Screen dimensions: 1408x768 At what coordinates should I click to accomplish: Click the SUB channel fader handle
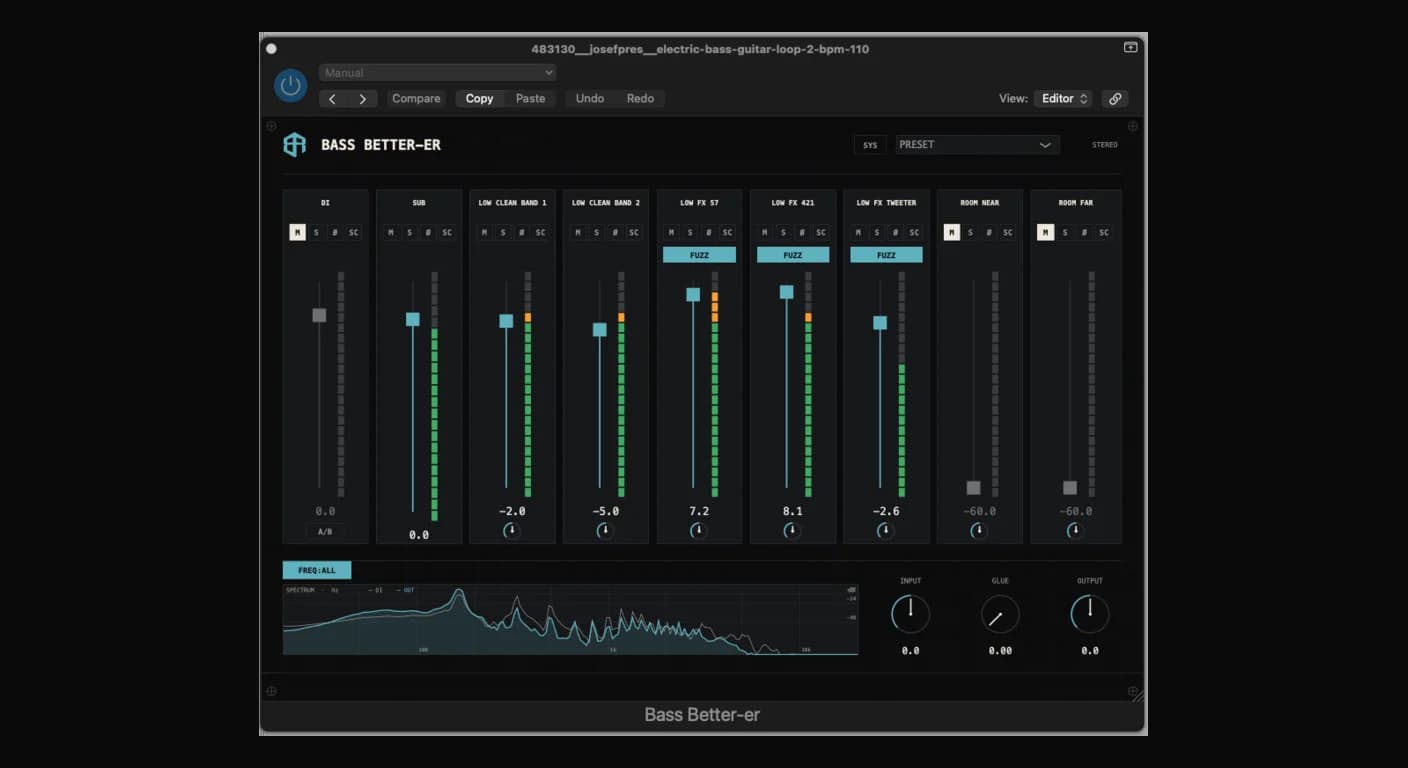(413, 319)
